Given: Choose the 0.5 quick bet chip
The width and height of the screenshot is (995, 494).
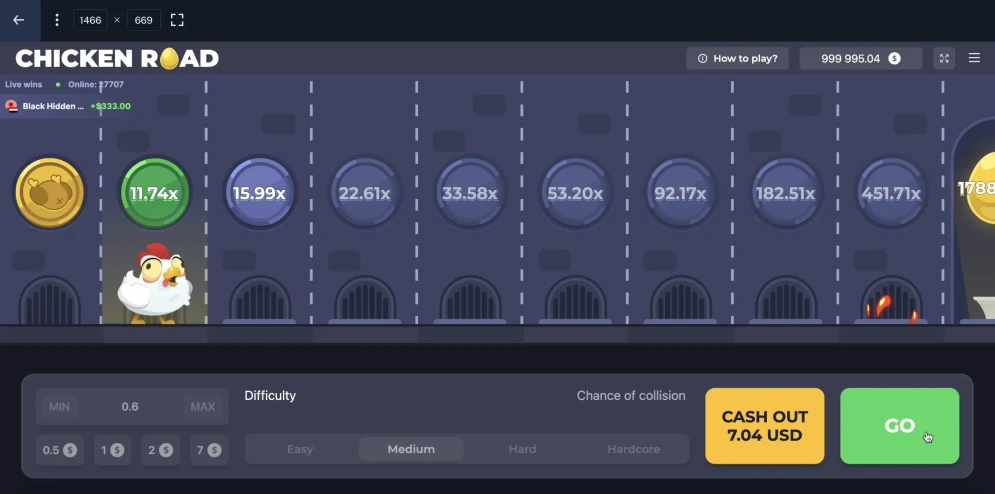Looking at the screenshot, I should [x=60, y=450].
